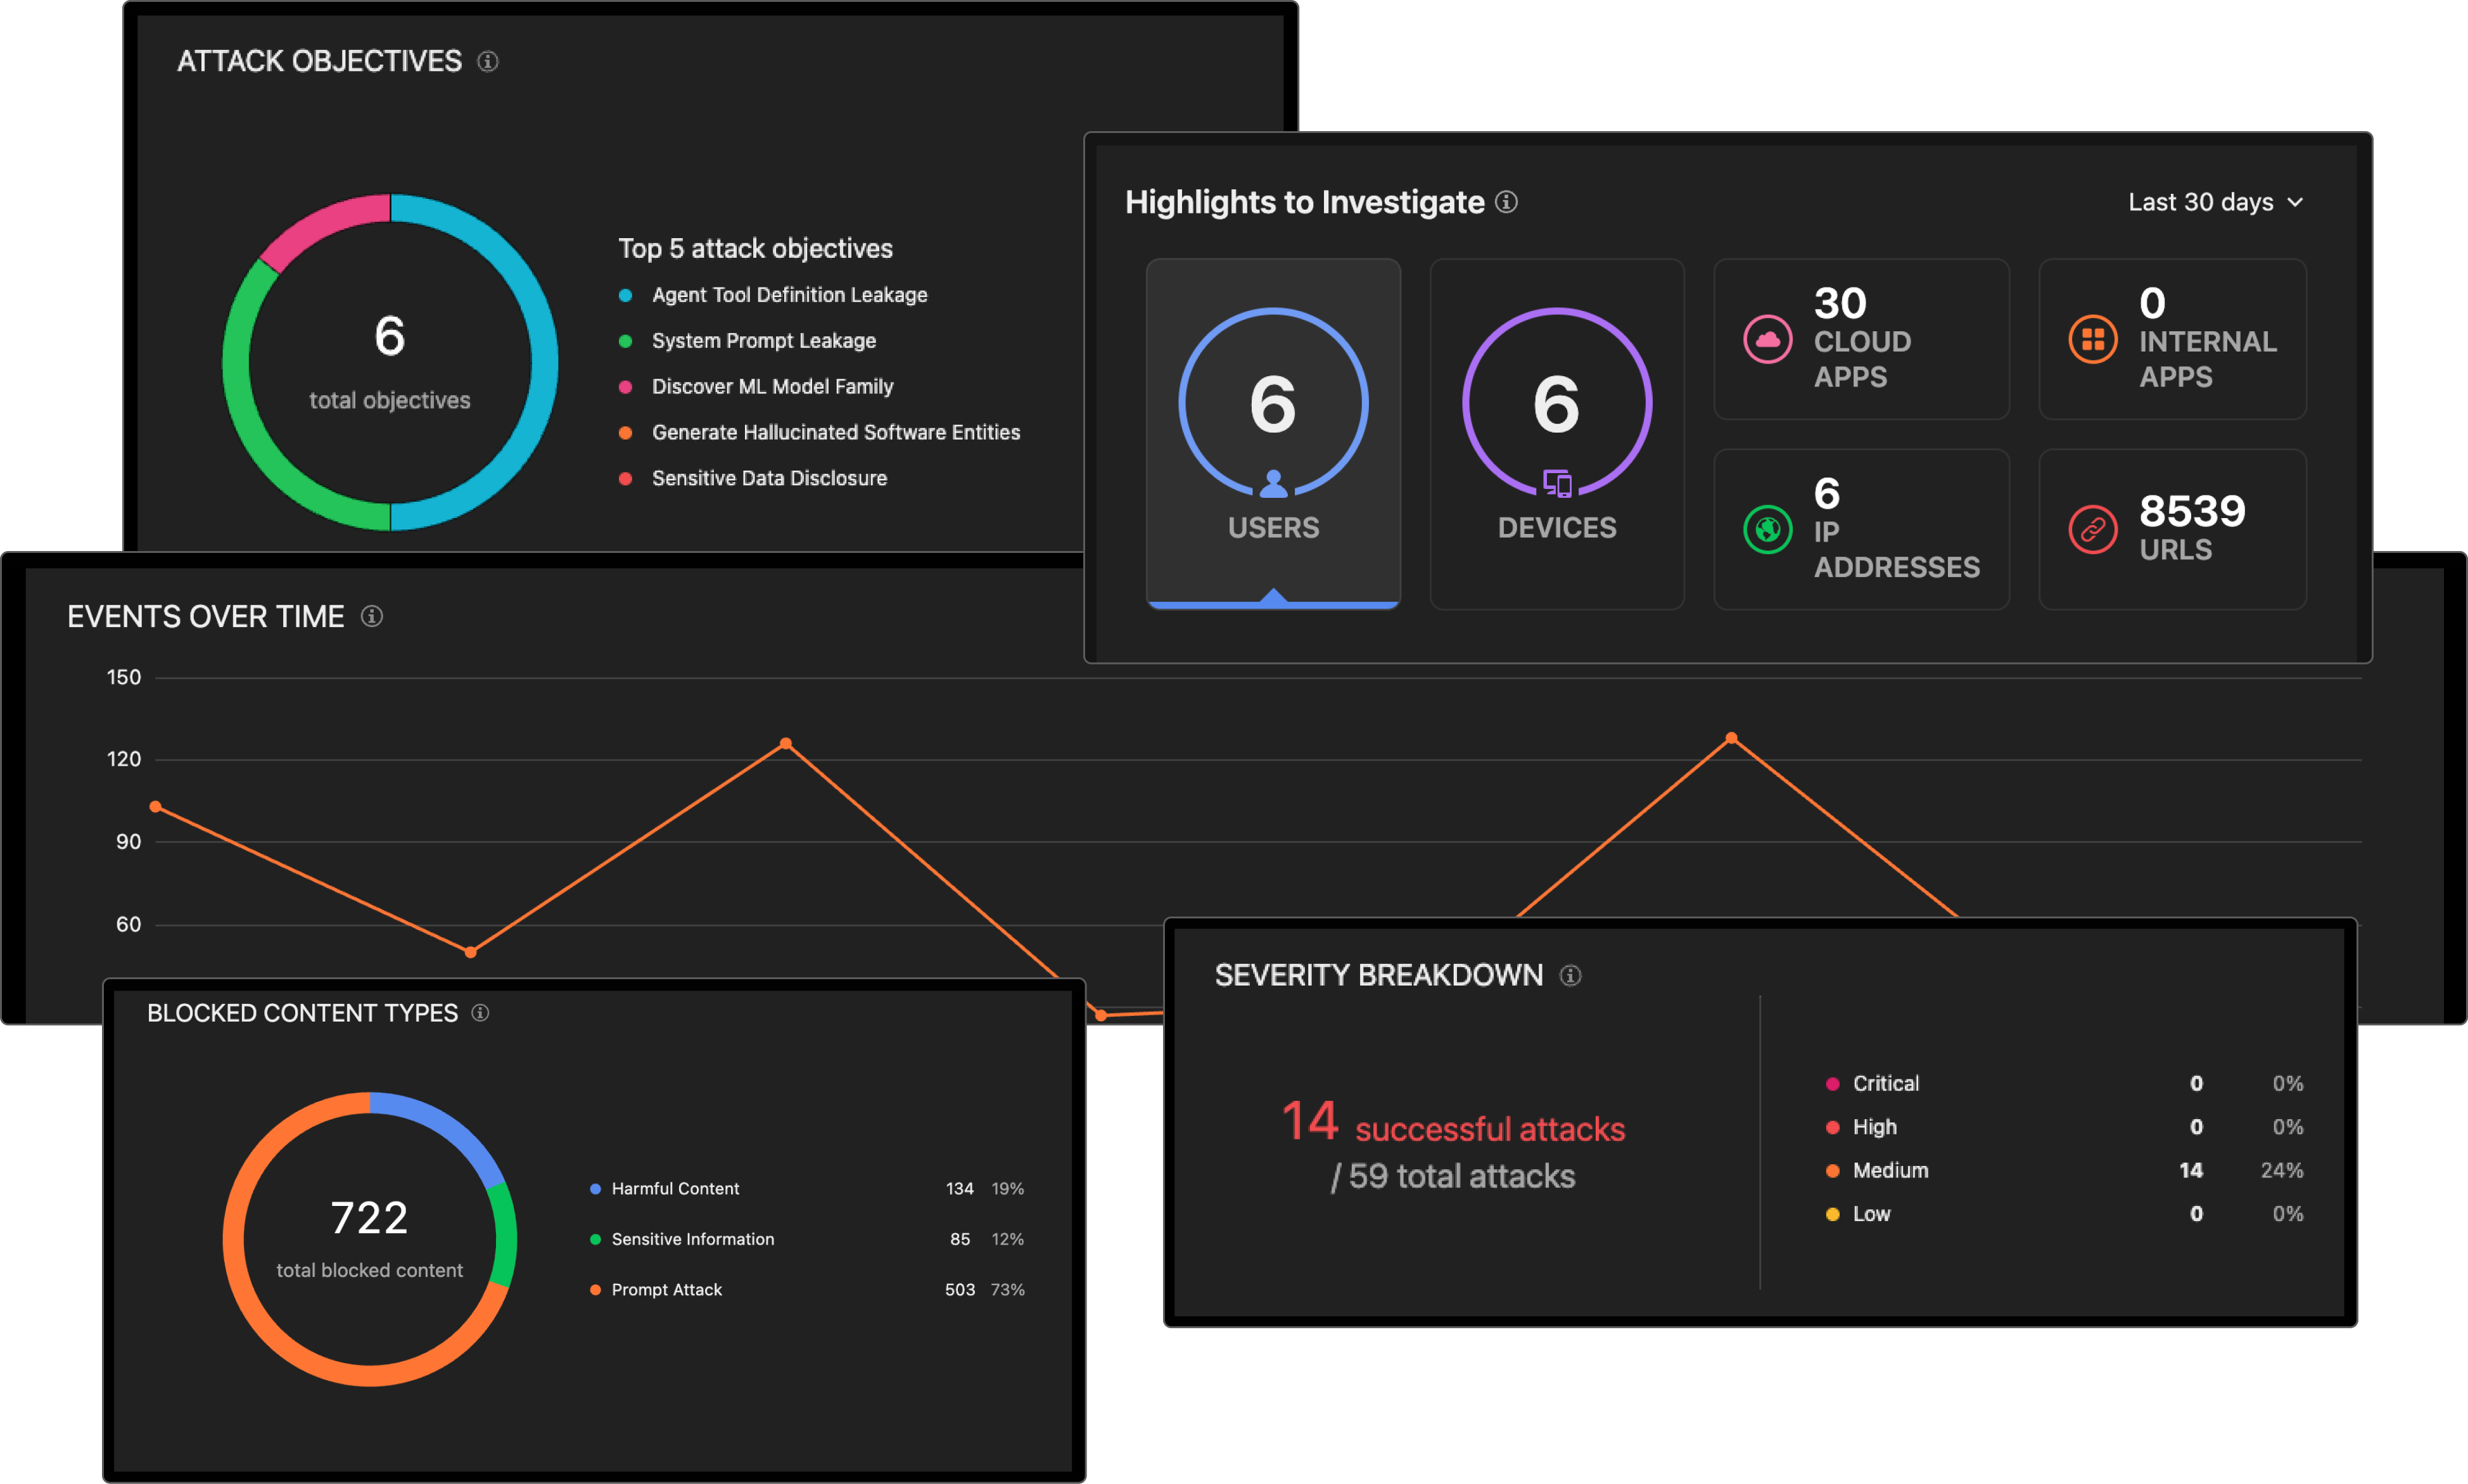The width and height of the screenshot is (2468, 1484).
Task: Click the 14 successful attacks text
Action: pyautogui.click(x=1453, y=1123)
